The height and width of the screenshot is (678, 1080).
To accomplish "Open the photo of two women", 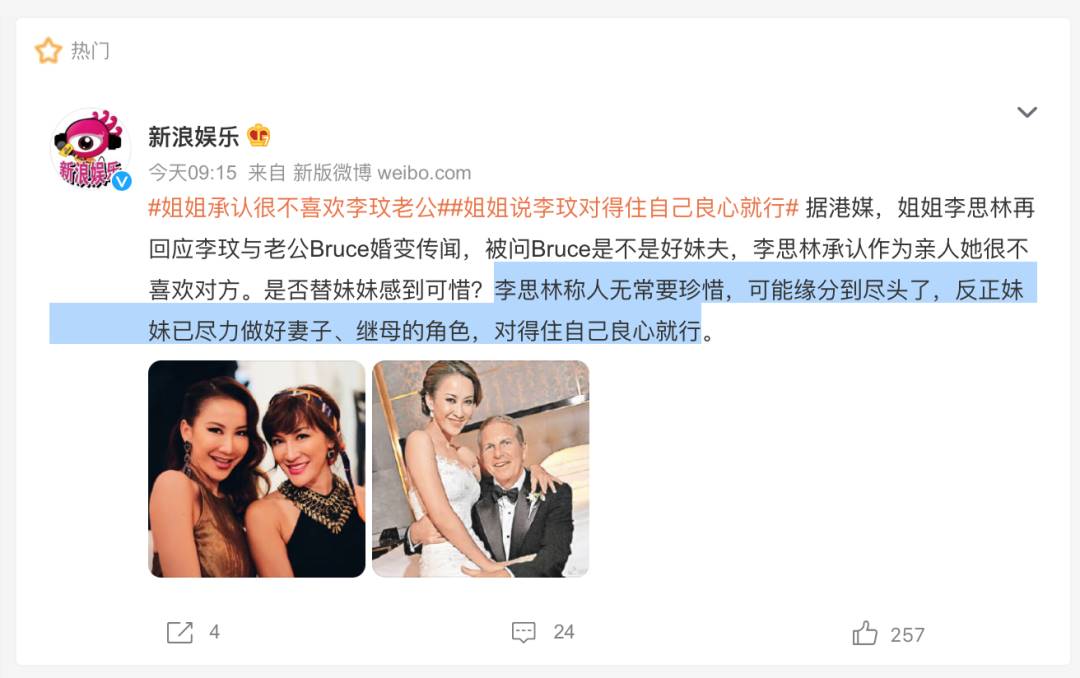I will [x=257, y=469].
